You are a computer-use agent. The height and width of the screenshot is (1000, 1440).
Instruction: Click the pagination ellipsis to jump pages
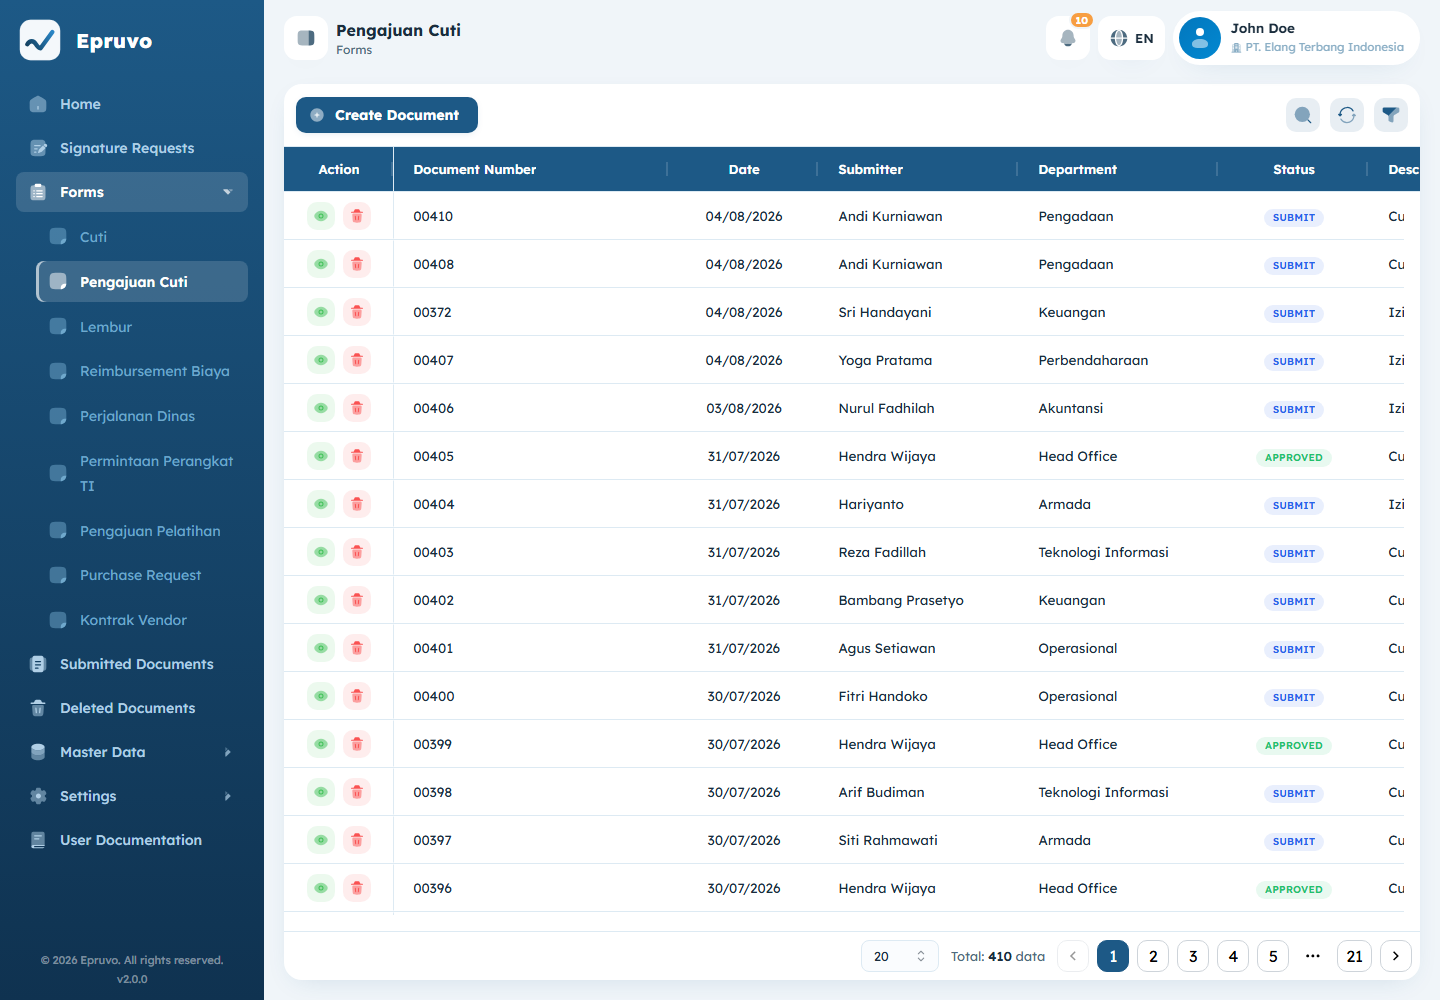point(1313,956)
